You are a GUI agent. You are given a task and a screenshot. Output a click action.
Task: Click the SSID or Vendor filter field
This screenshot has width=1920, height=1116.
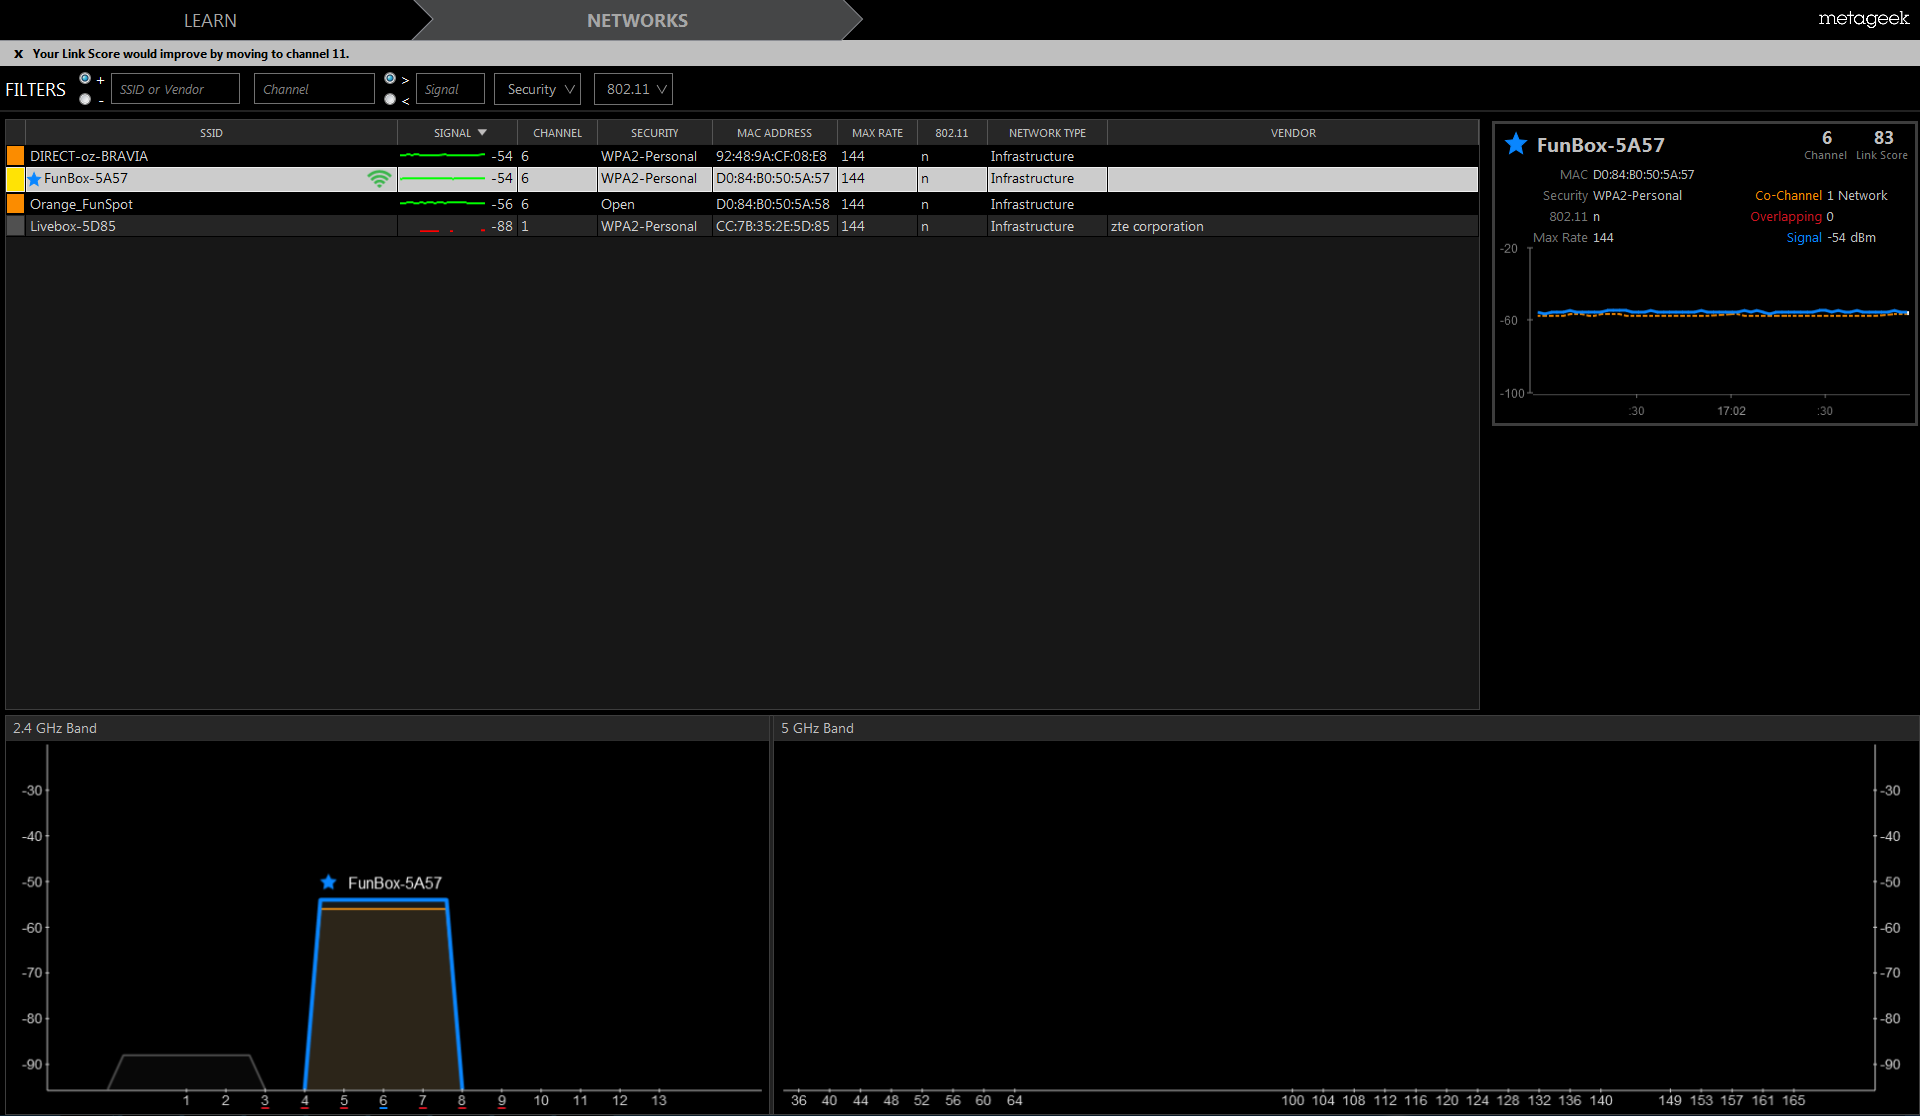pyautogui.click(x=175, y=89)
